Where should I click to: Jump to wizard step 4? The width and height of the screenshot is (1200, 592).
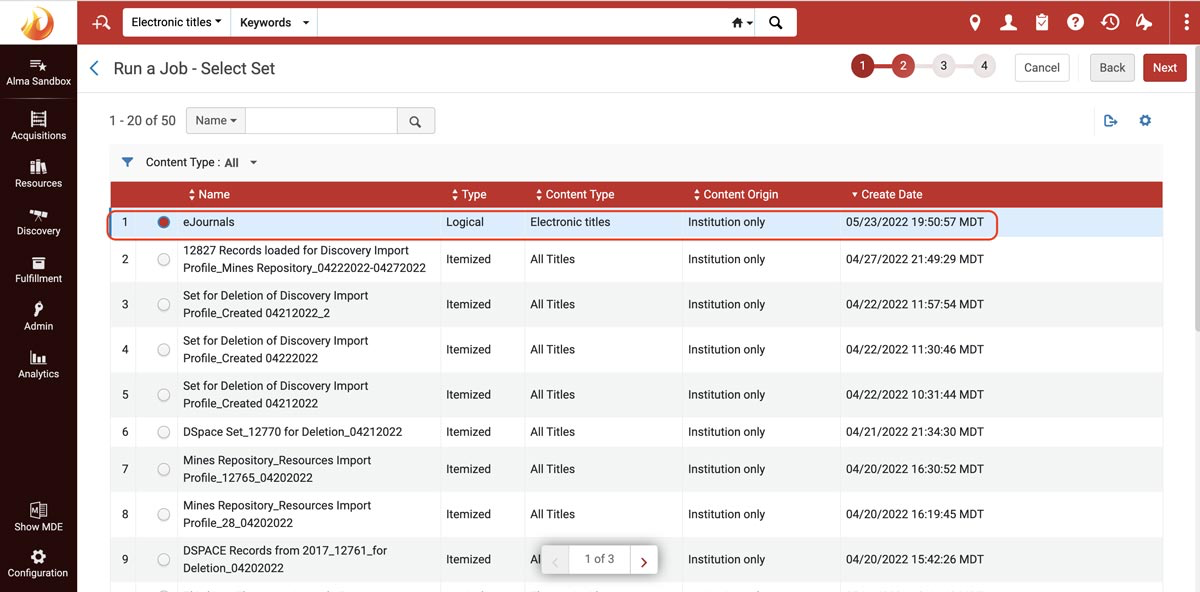tap(984, 66)
